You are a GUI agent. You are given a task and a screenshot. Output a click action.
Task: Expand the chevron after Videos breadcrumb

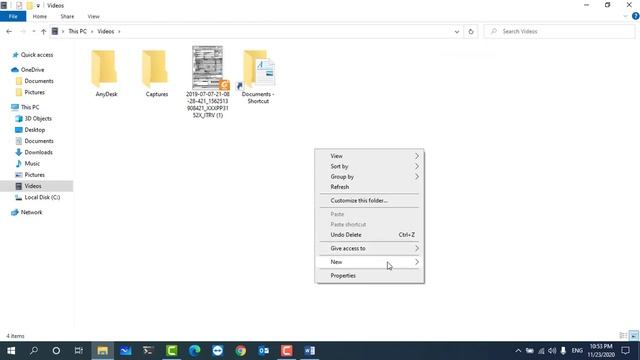click(119, 31)
